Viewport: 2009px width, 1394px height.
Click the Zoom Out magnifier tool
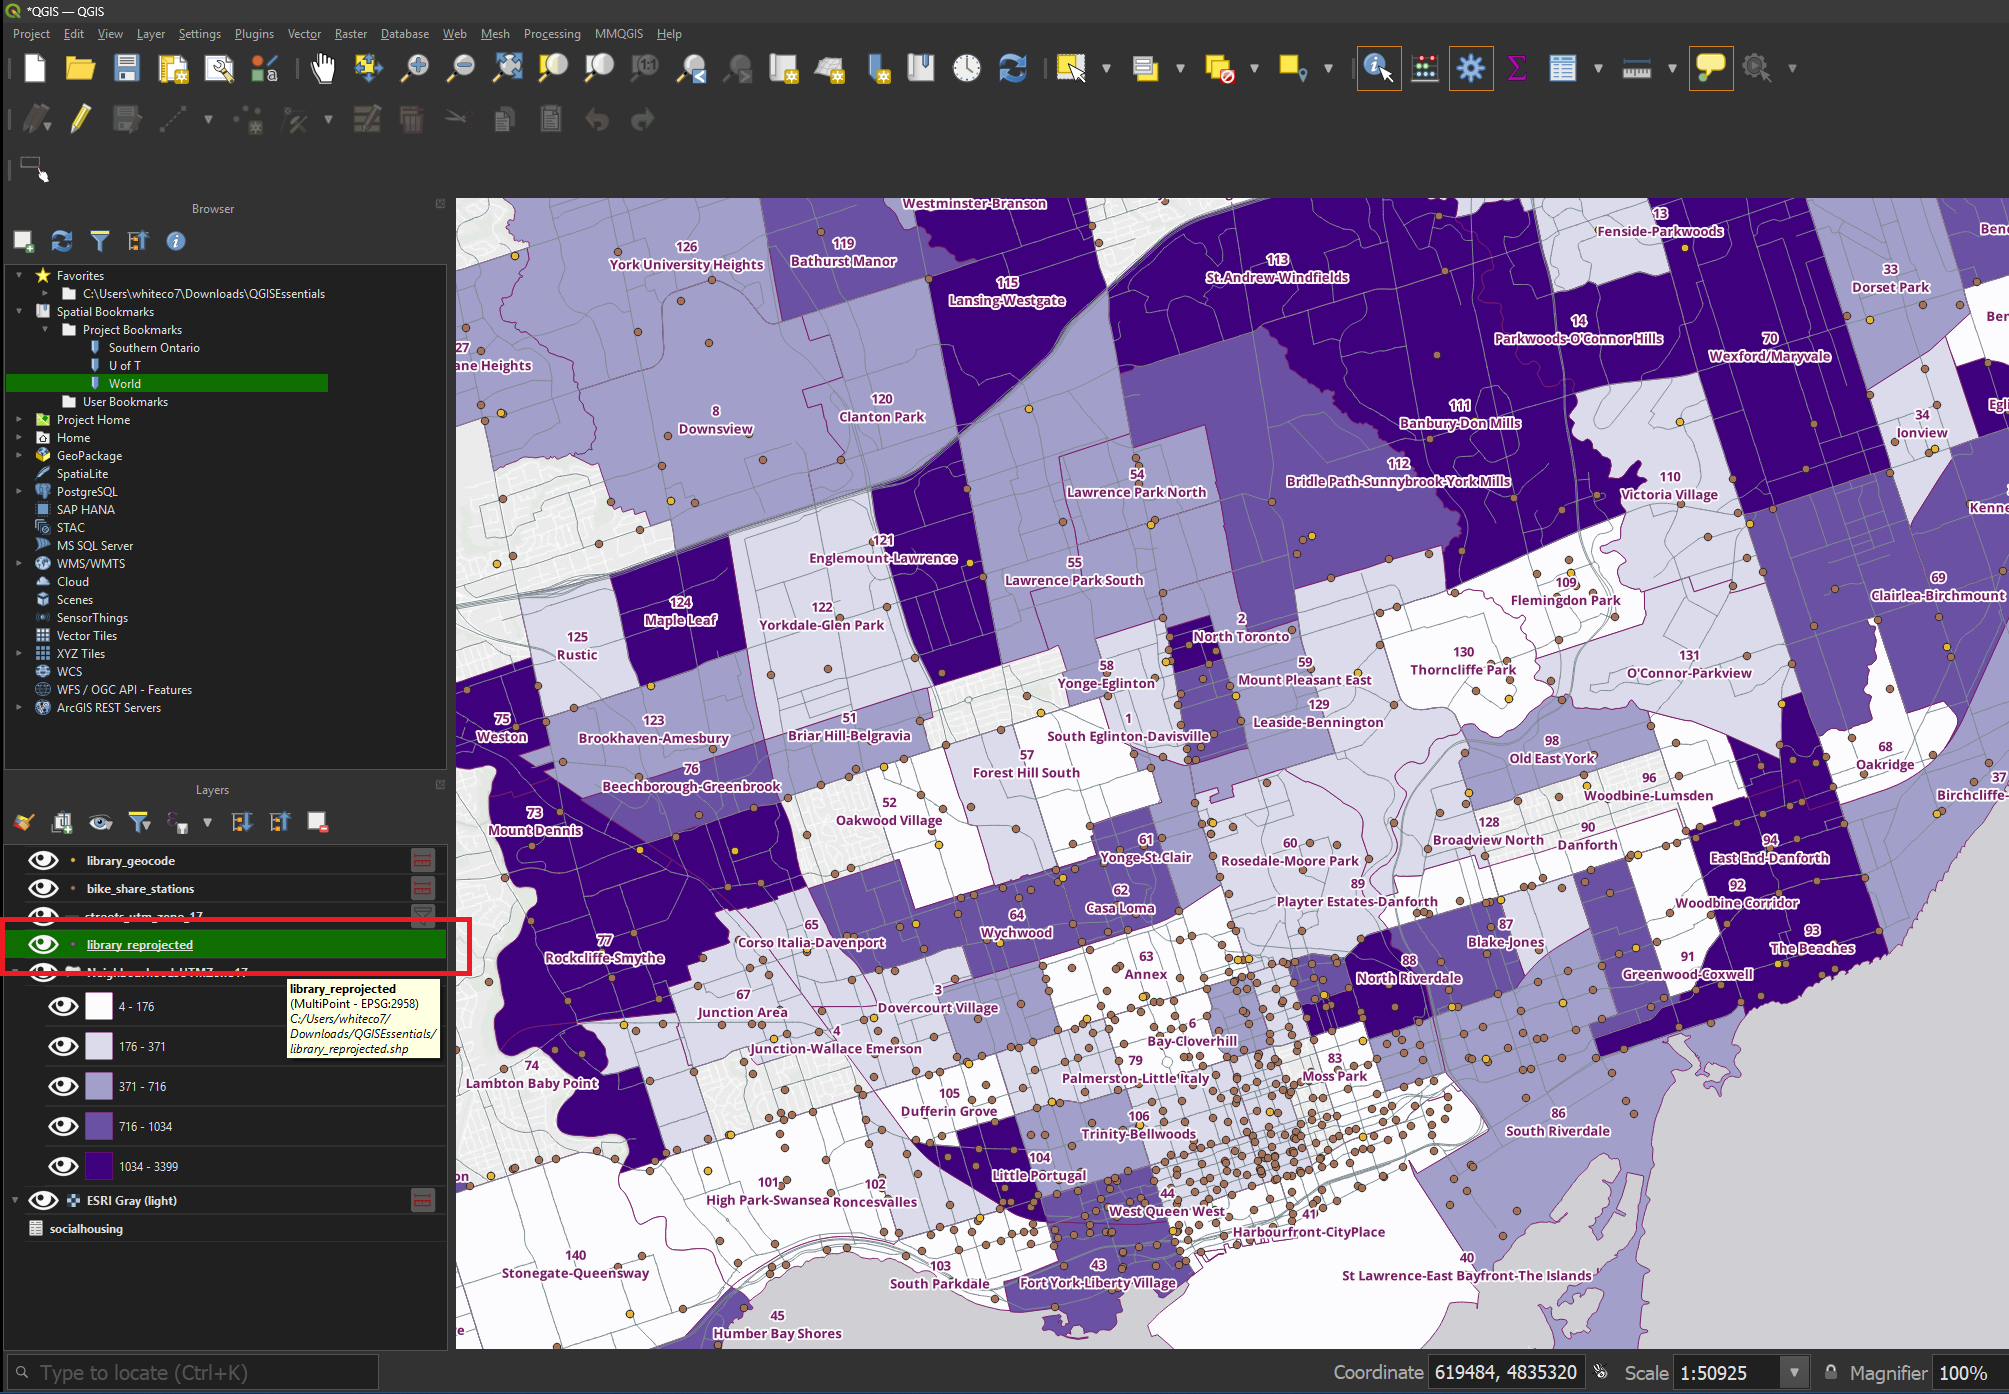click(460, 68)
